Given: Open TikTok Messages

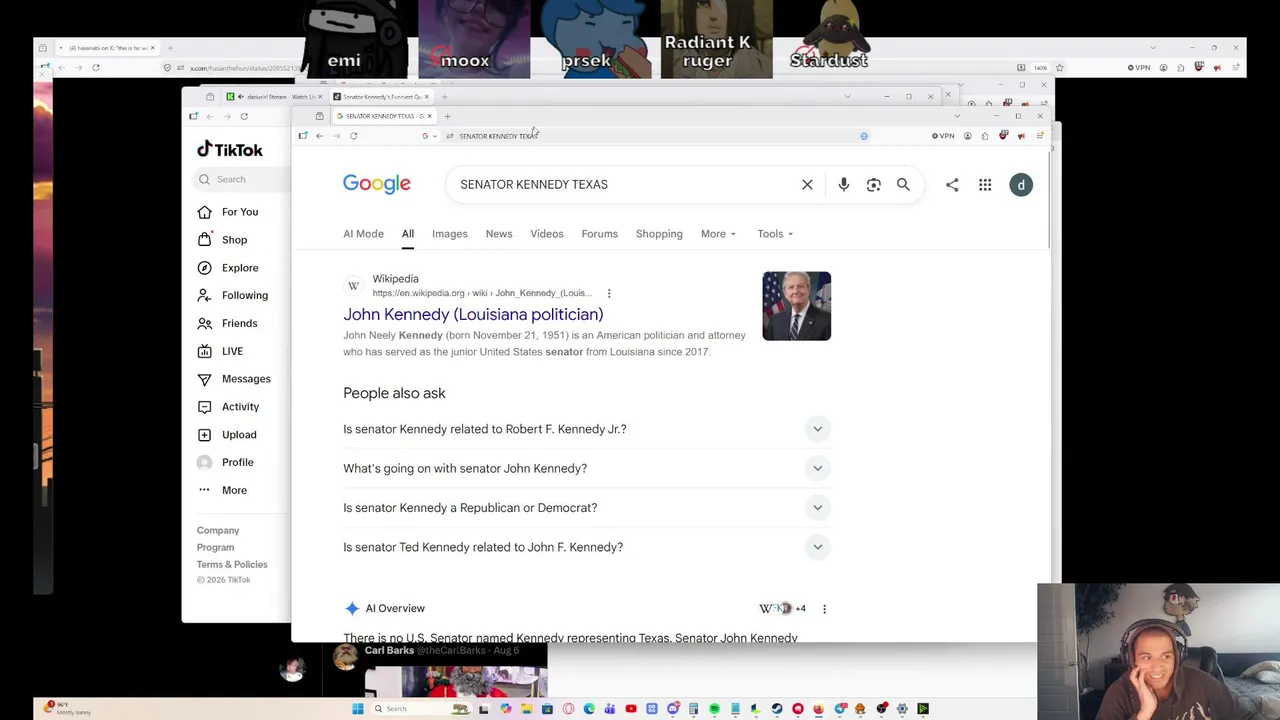Looking at the screenshot, I should tap(246, 379).
